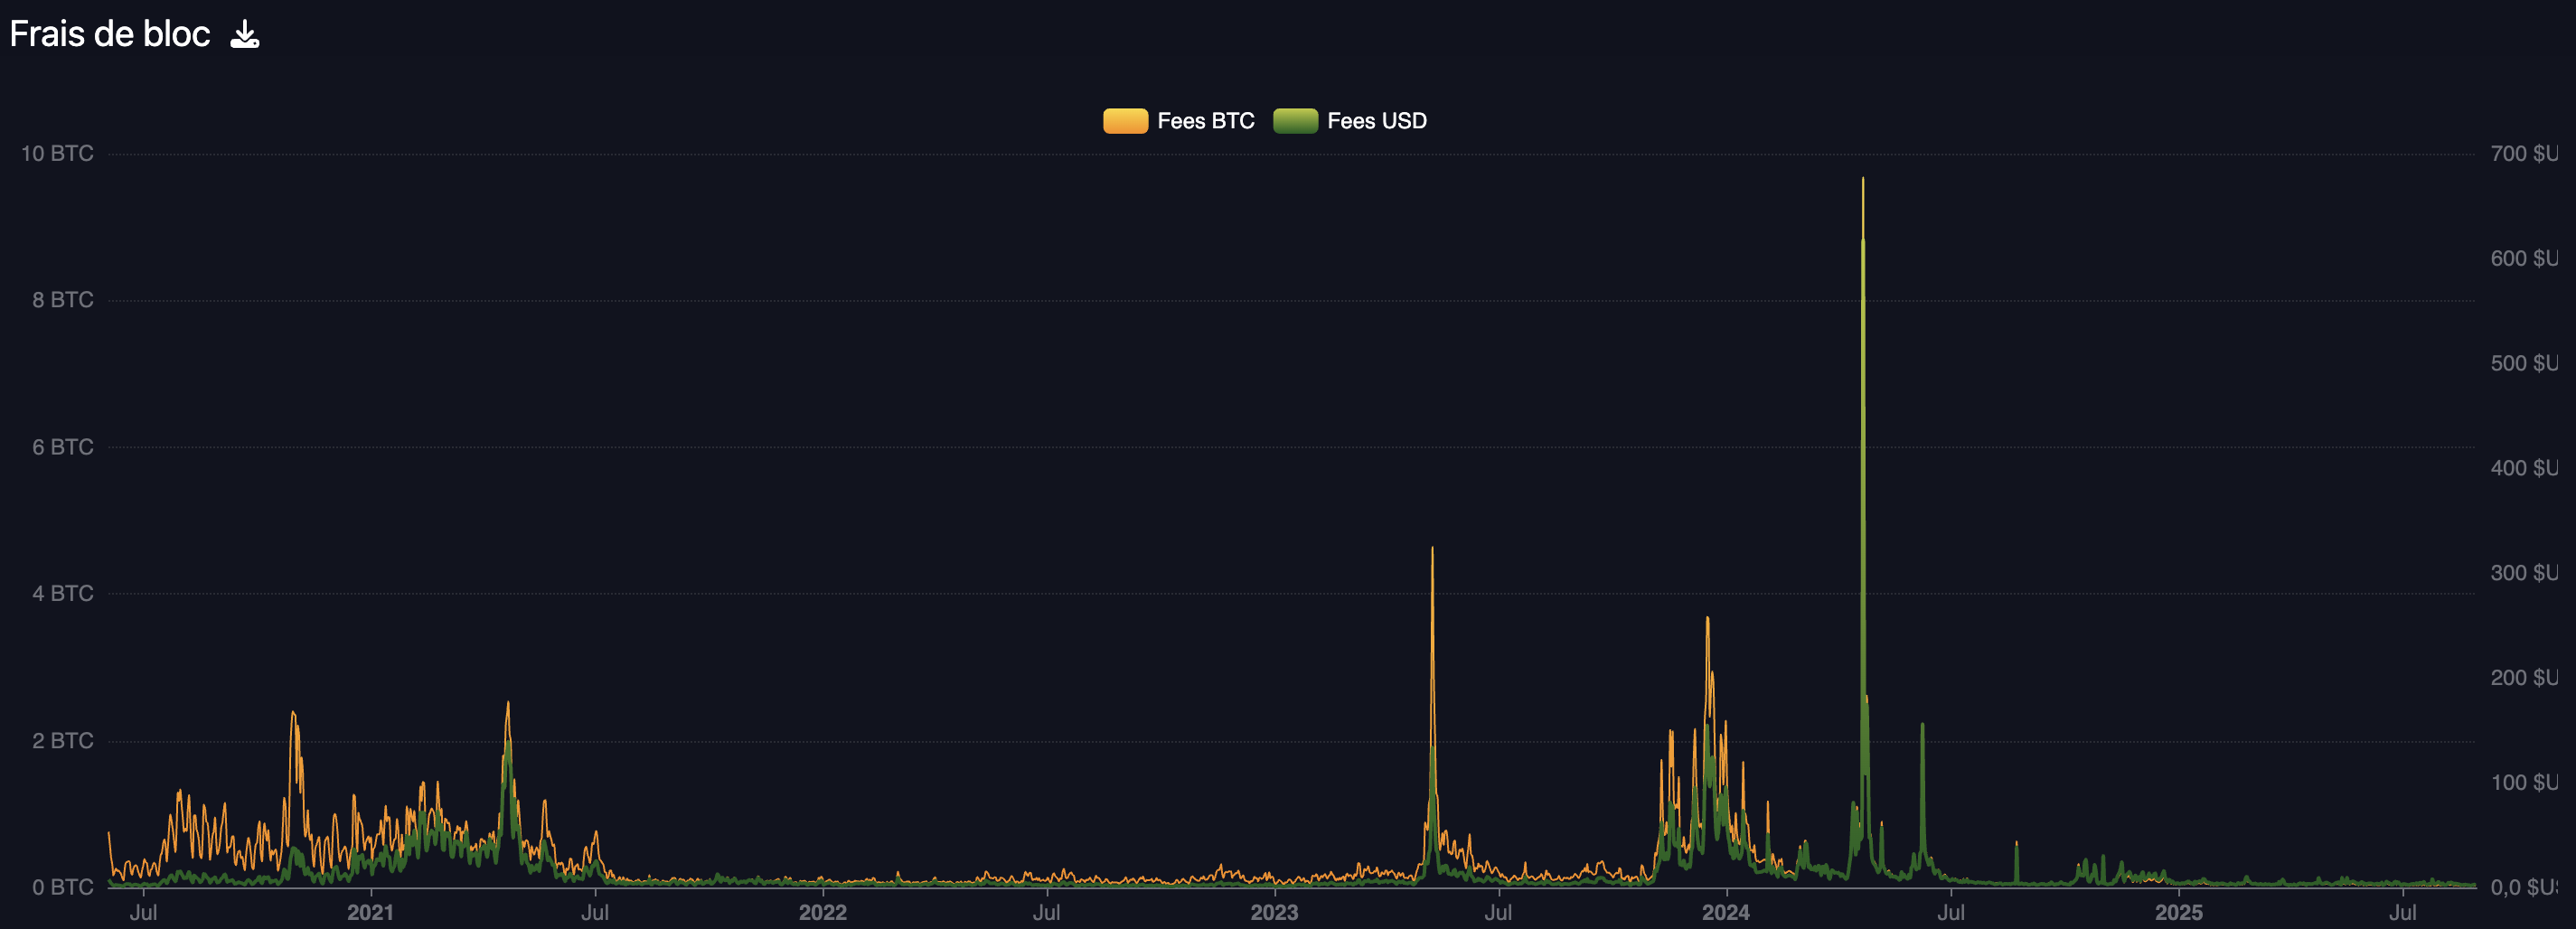This screenshot has width=2576, height=929.
Task: Click the Frais de bloc chart title
Action: click(110, 34)
